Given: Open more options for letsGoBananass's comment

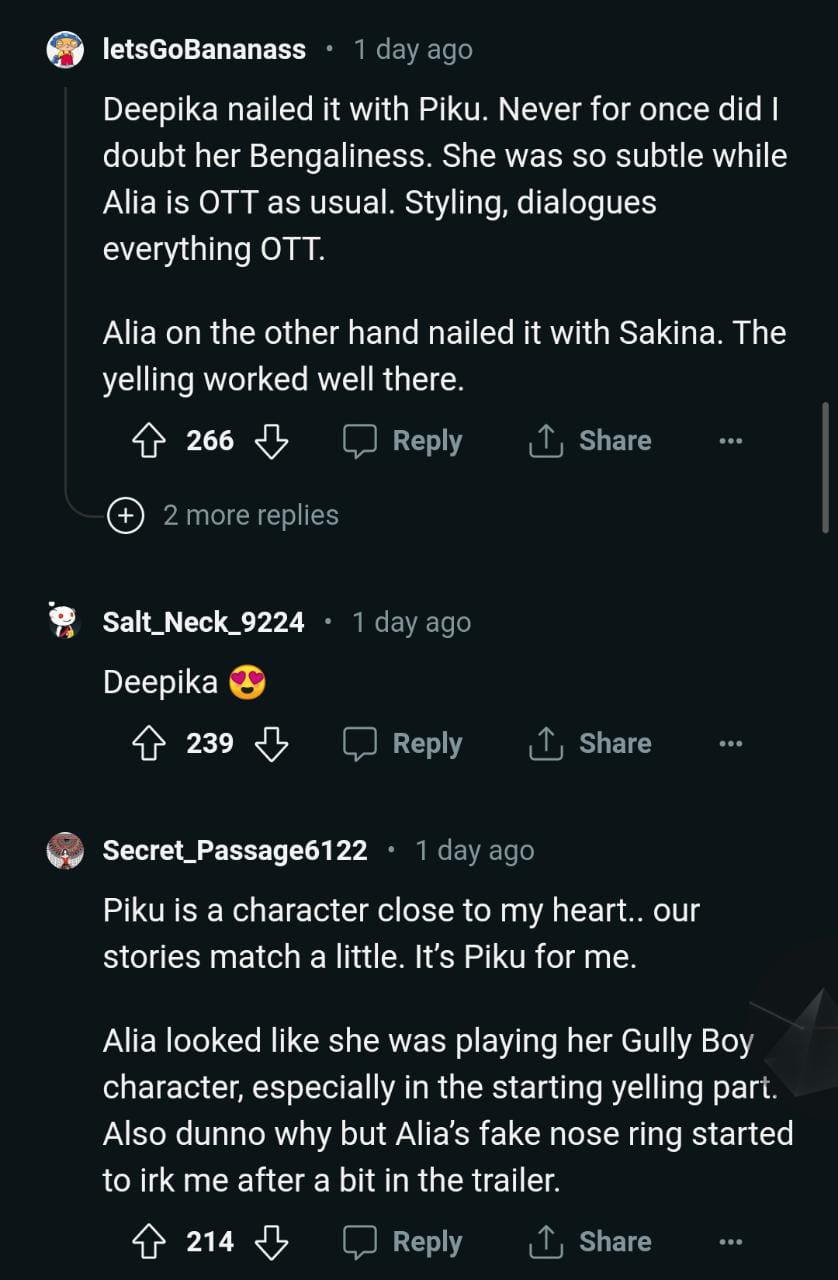Looking at the screenshot, I should [x=730, y=441].
